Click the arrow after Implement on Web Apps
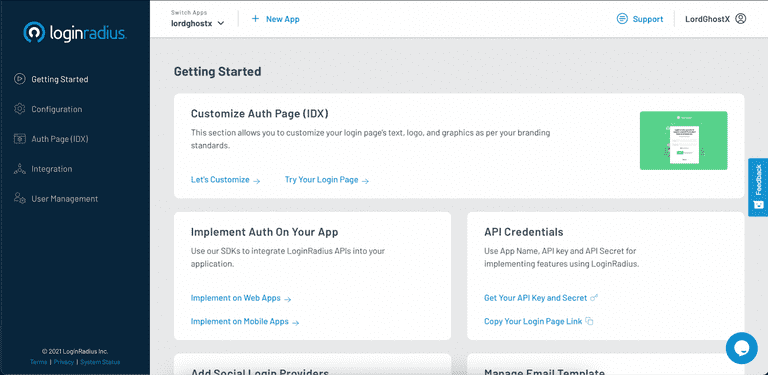Image resolution: width=768 pixels, height=375 pixels. click(x=288, y=299)
